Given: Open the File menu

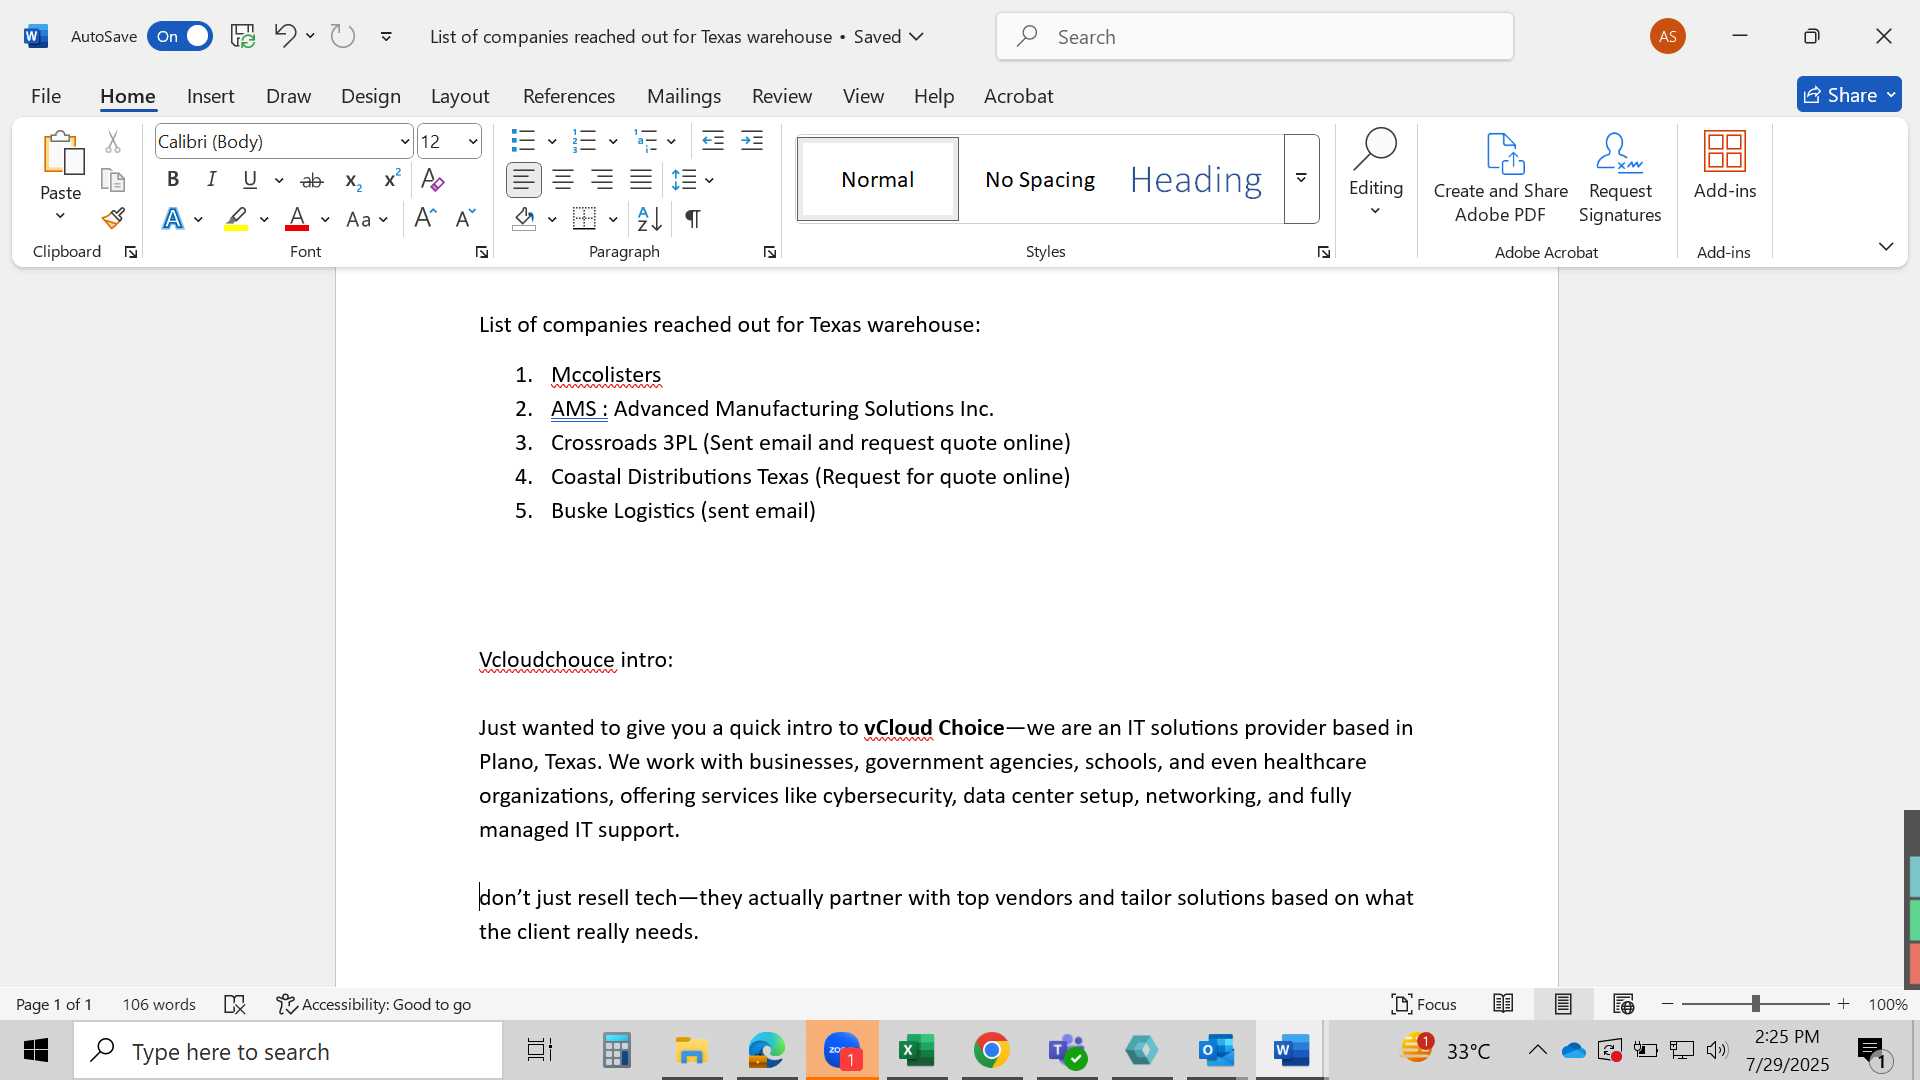Looking at the screenshot, I should click(x=46, y=96).
